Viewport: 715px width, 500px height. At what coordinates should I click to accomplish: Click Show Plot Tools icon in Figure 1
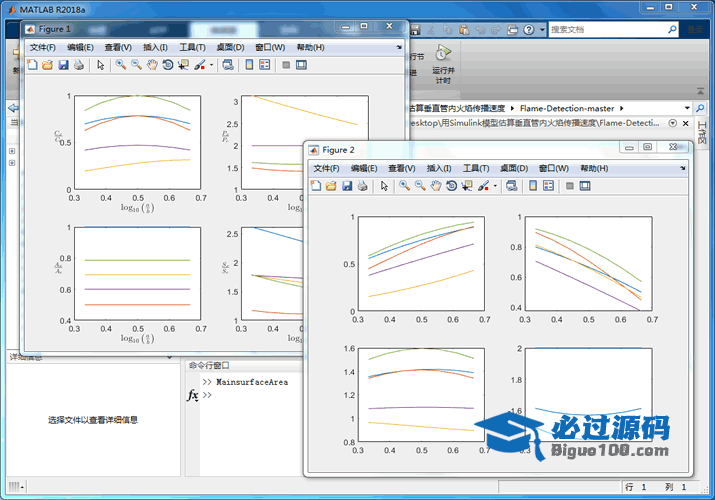pyautogui.click(x=301, y=65)
